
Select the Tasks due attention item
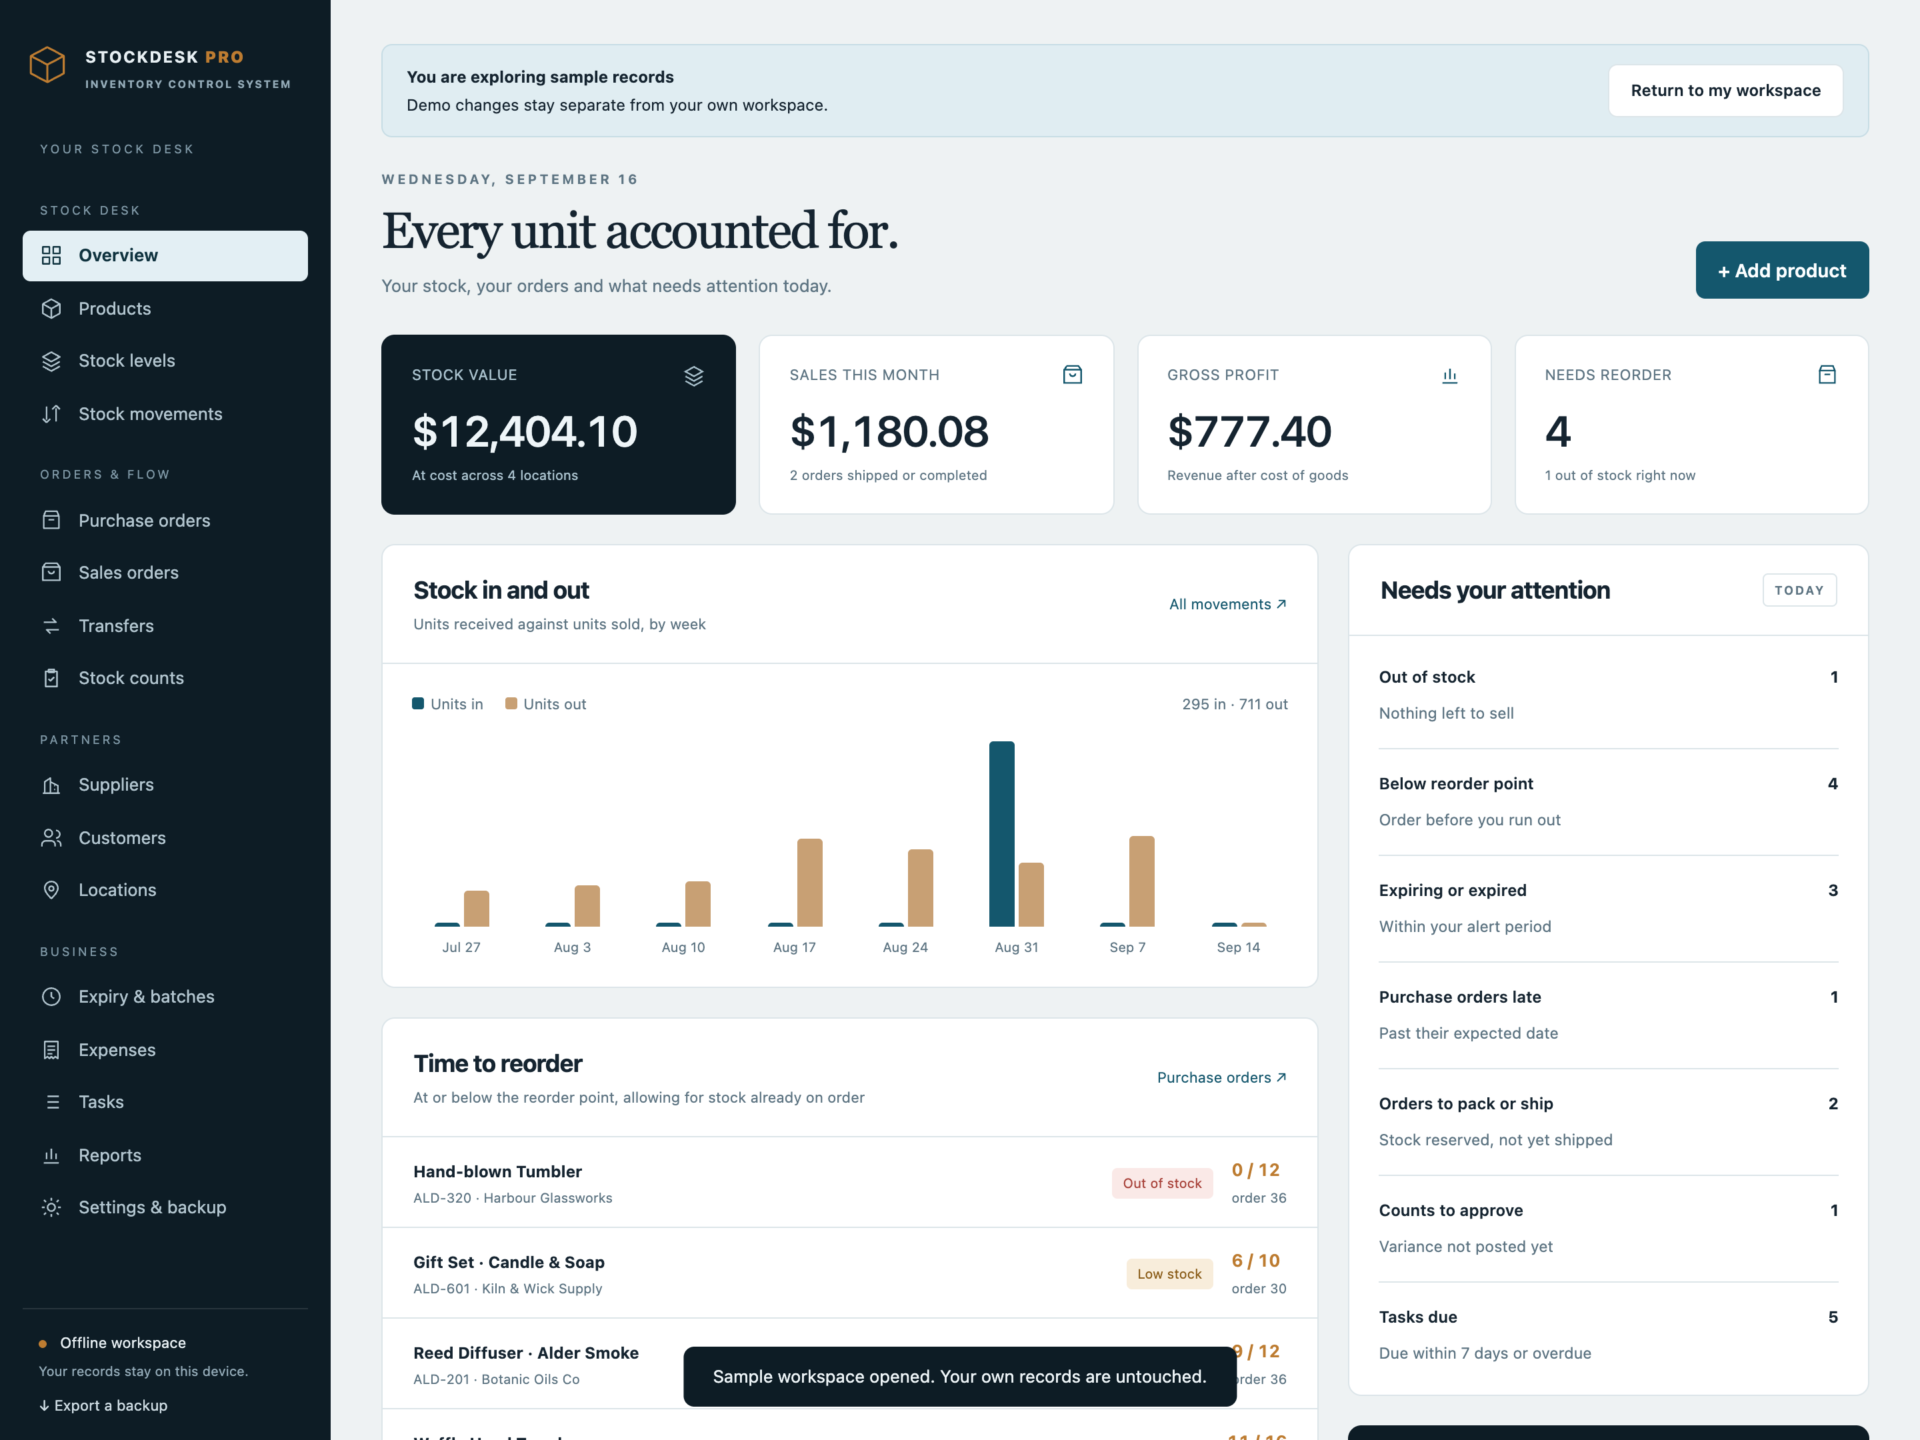click(x=1608, y=1334)
